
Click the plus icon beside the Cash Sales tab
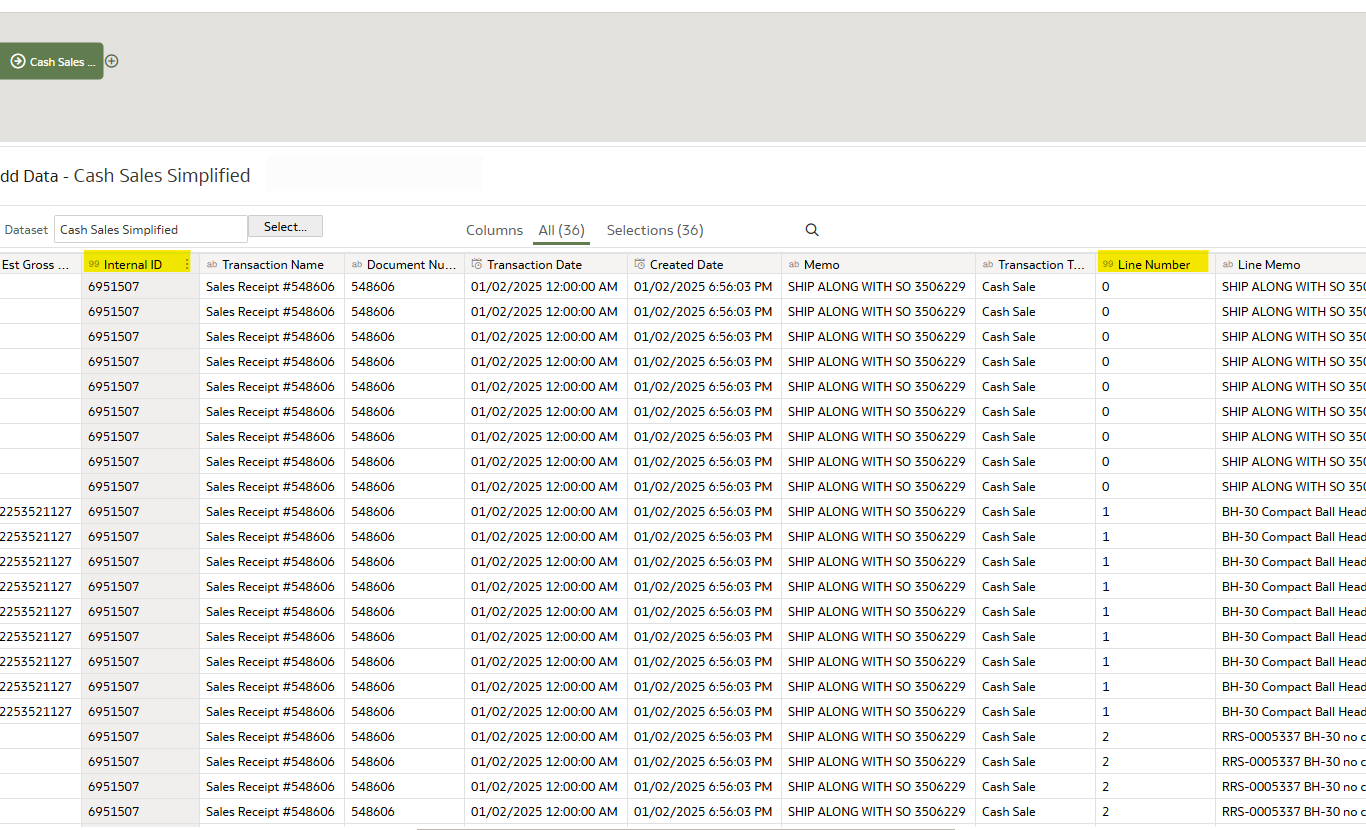coord(111,61)
